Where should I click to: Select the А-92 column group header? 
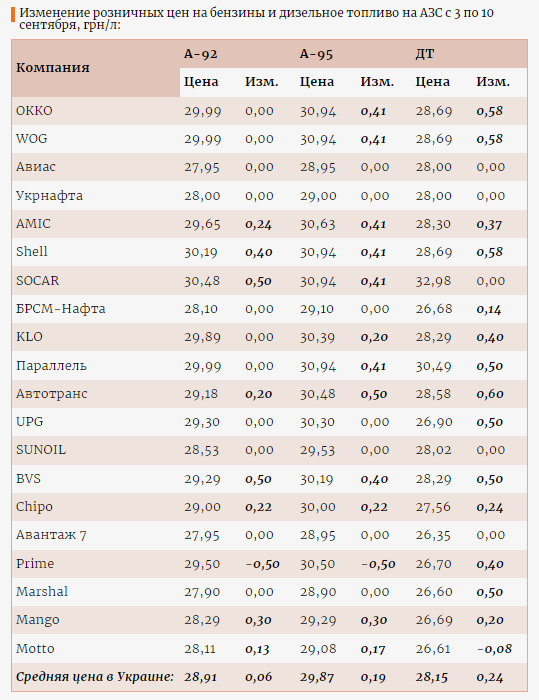pyautogui.click(x=201, y=54)
